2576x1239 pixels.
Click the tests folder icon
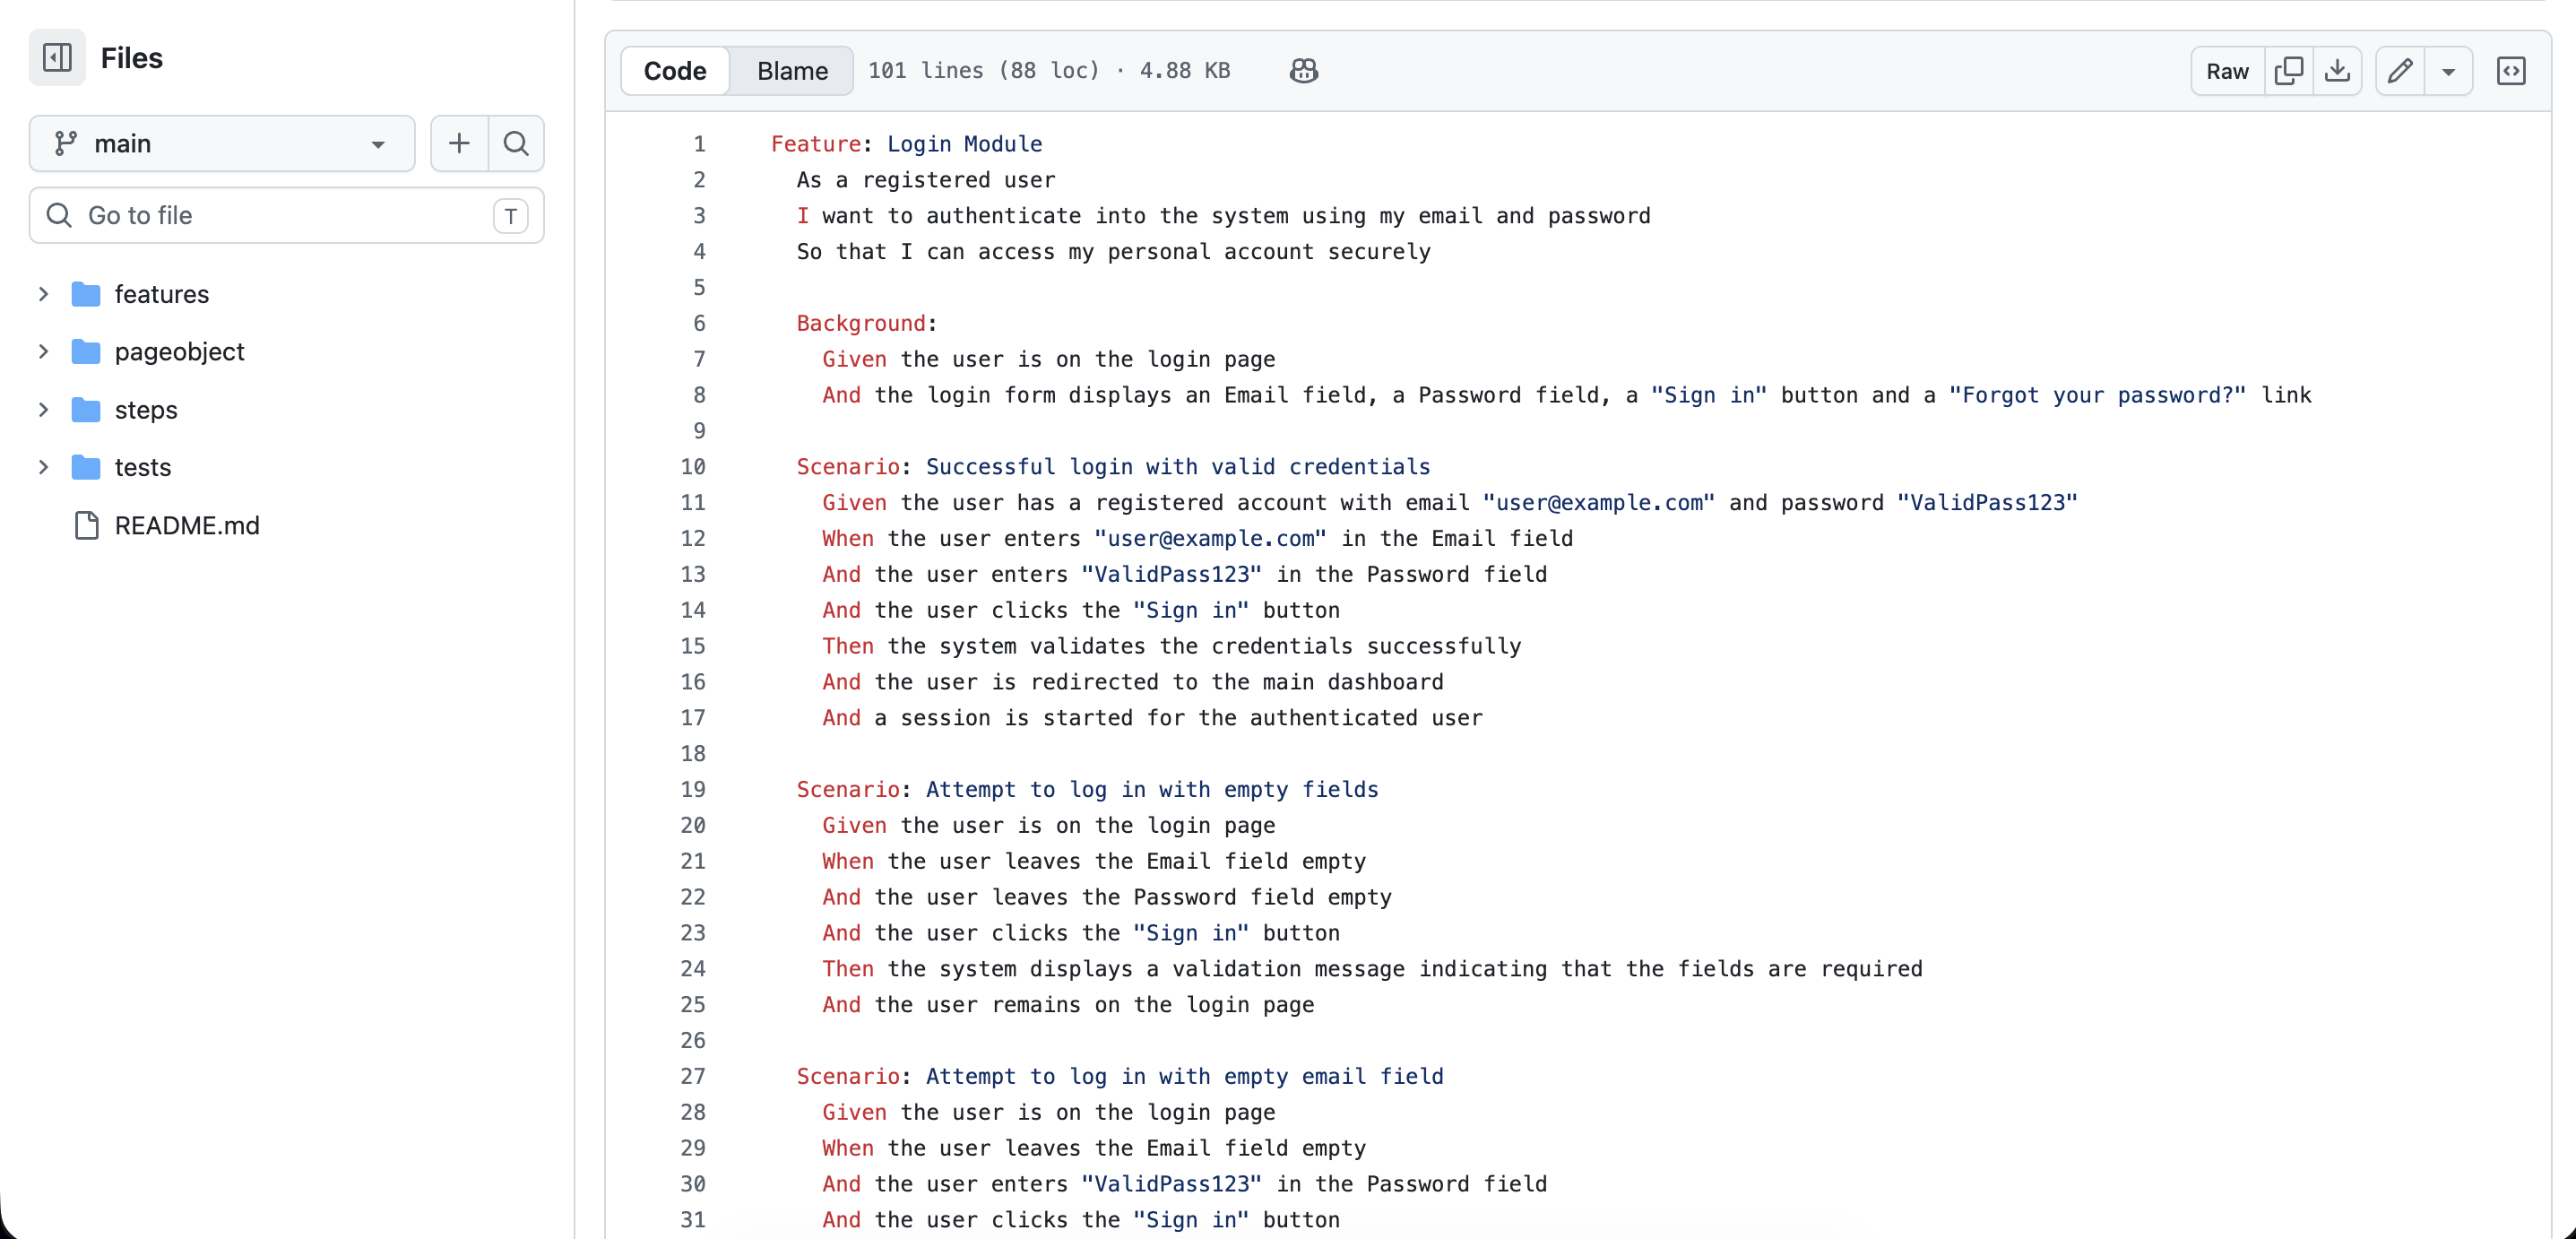(87, 467)
